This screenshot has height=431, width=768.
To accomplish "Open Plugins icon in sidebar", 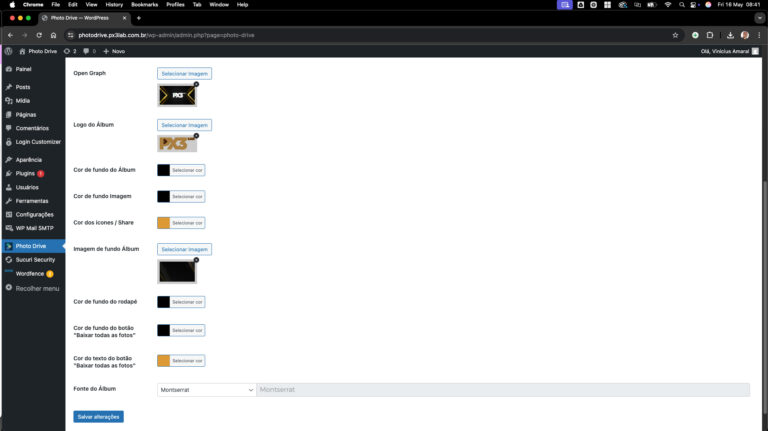I will pos(9,173).
